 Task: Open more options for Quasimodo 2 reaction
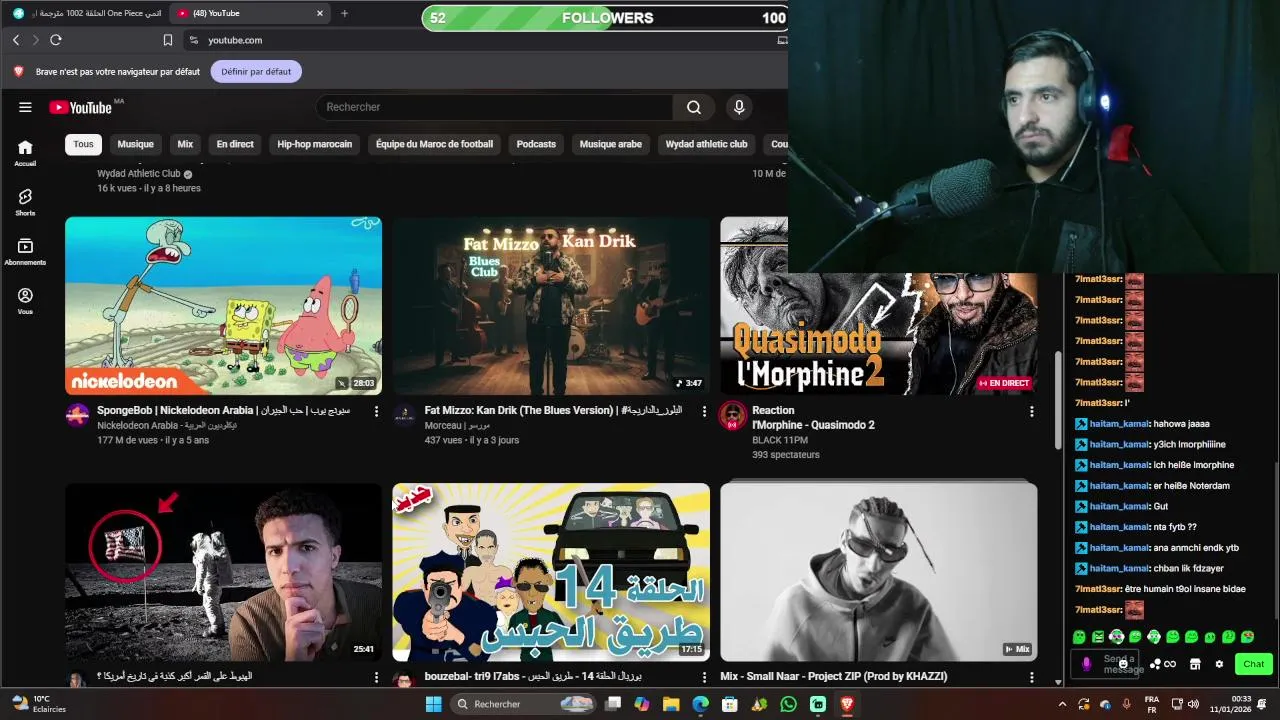(1031, 411)
